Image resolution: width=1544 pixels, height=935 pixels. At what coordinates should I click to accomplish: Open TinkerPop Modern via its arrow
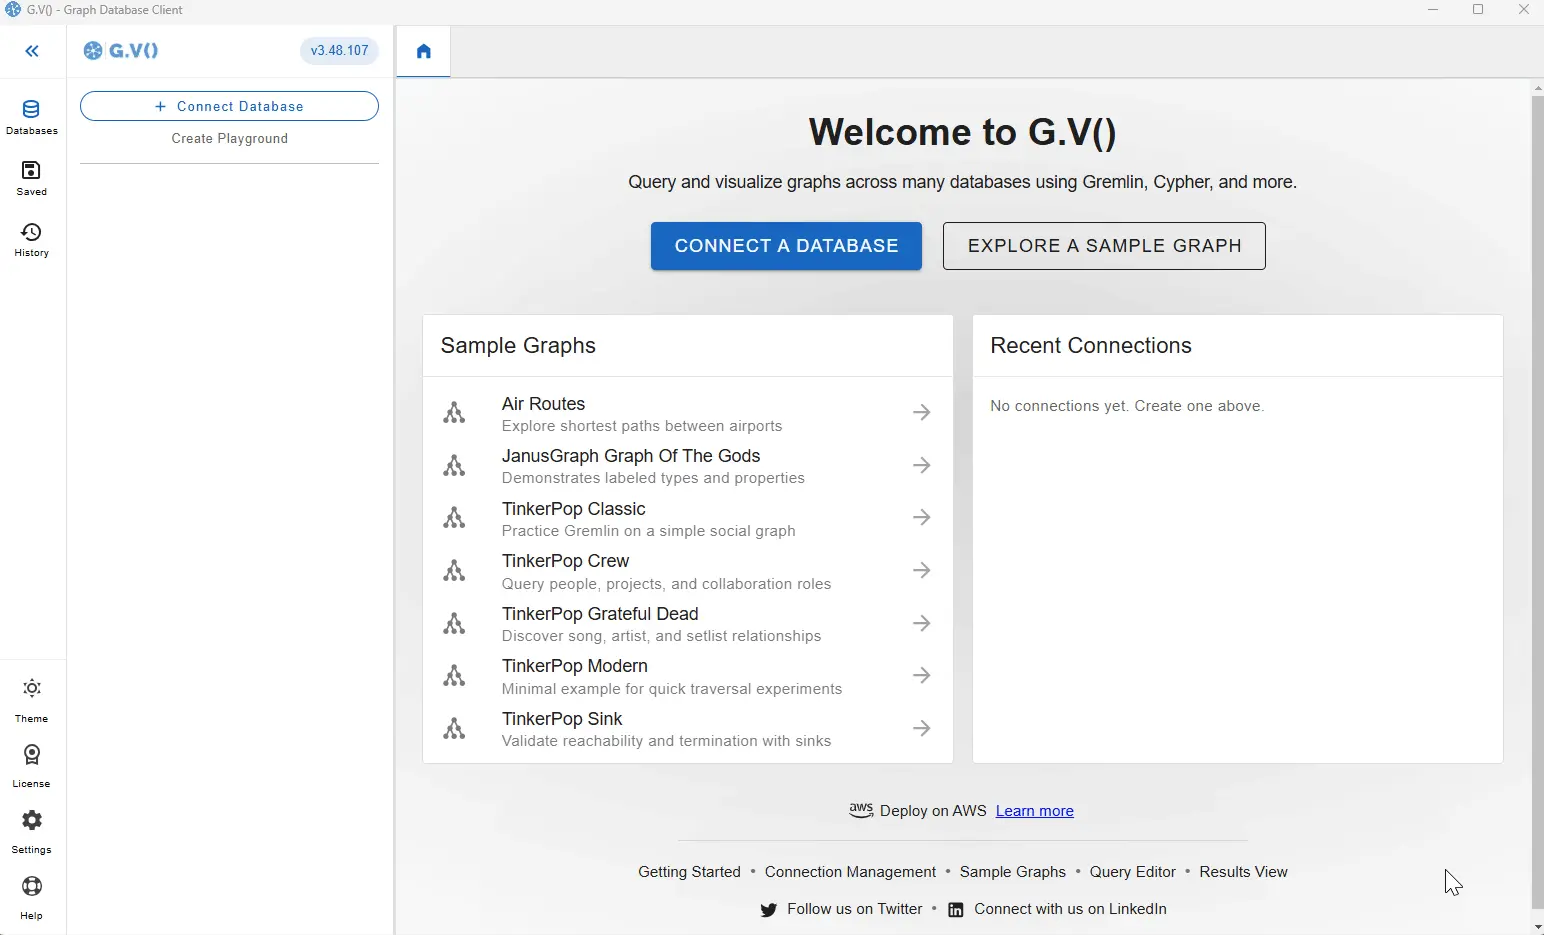[921, 675]
